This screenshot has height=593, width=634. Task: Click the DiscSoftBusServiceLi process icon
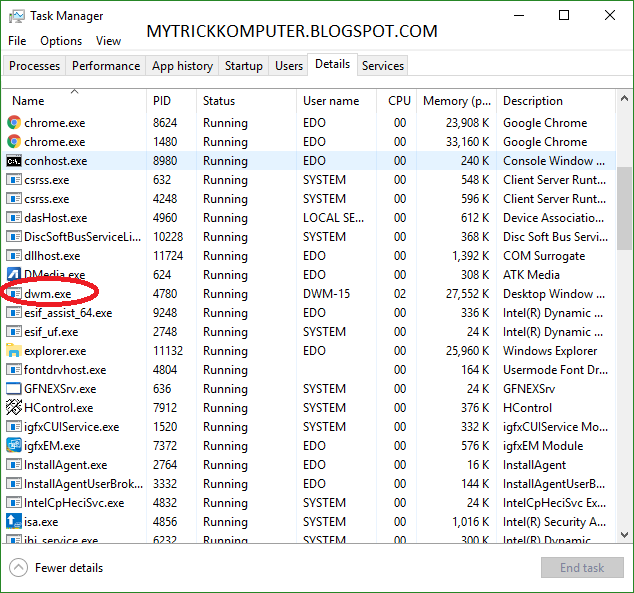coord(14,236)
